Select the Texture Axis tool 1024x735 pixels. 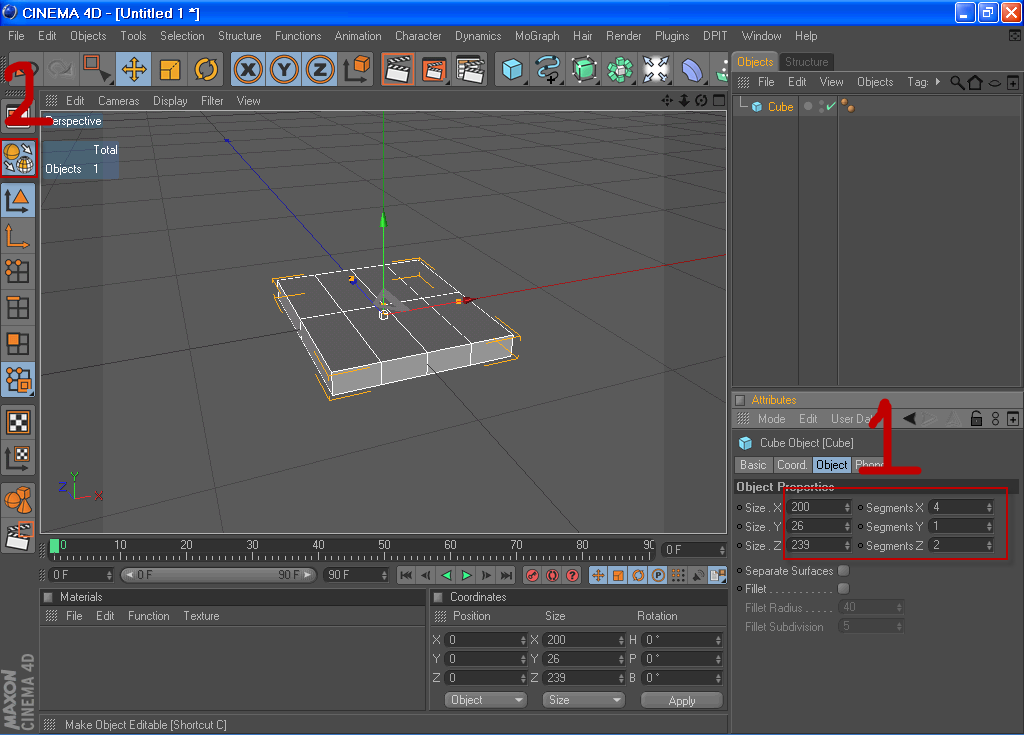18,458
